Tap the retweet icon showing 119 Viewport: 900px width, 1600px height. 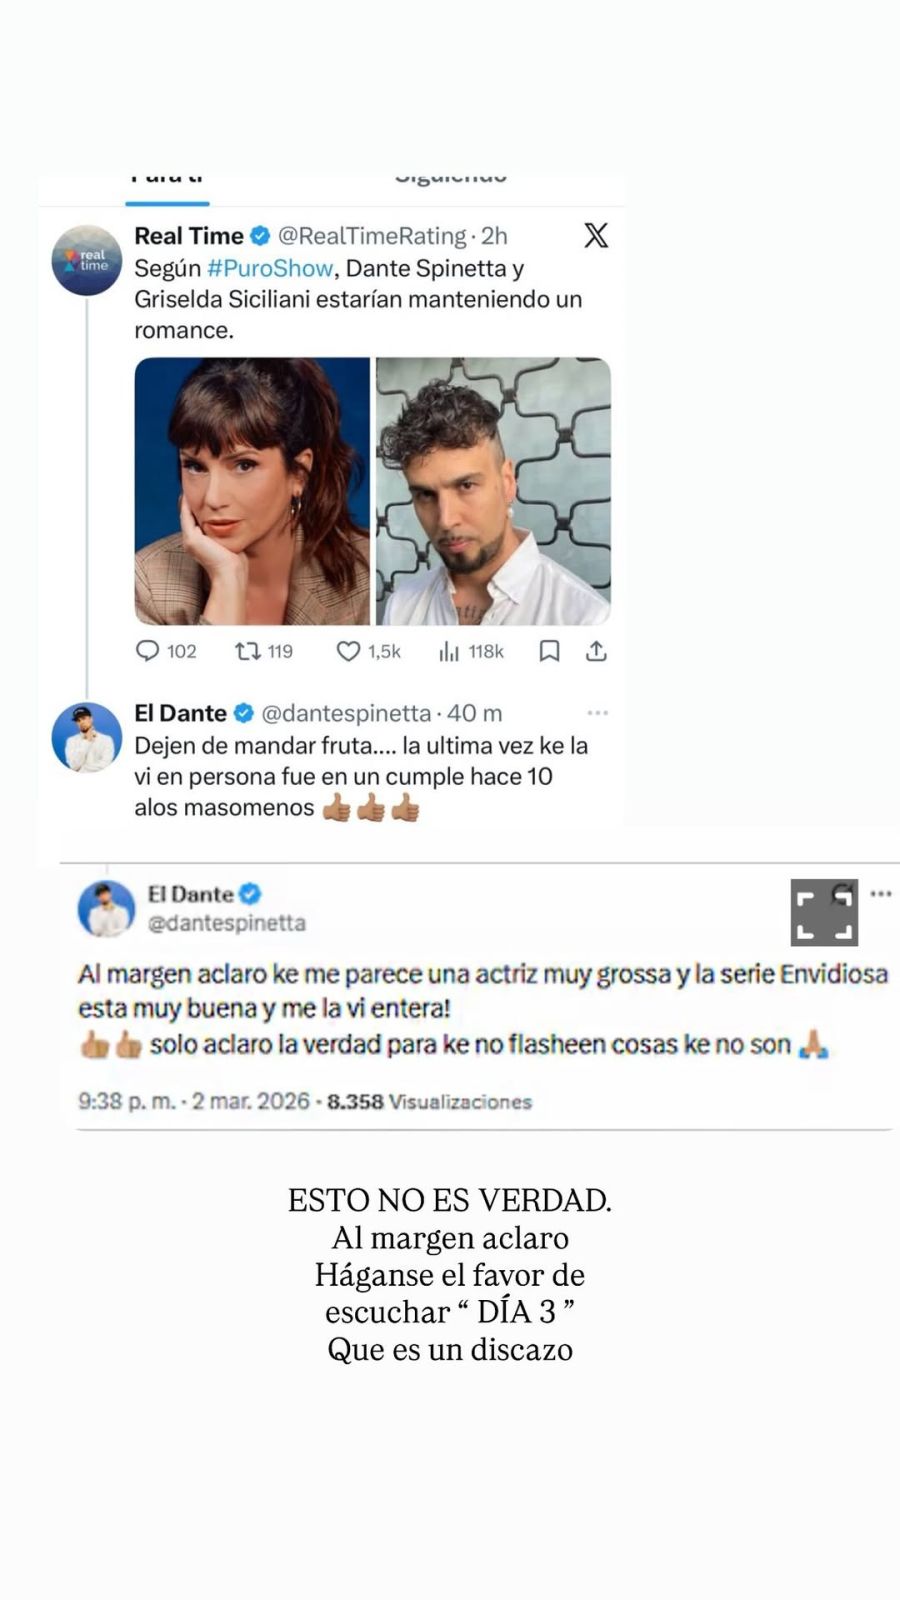[x=247, y=651]
